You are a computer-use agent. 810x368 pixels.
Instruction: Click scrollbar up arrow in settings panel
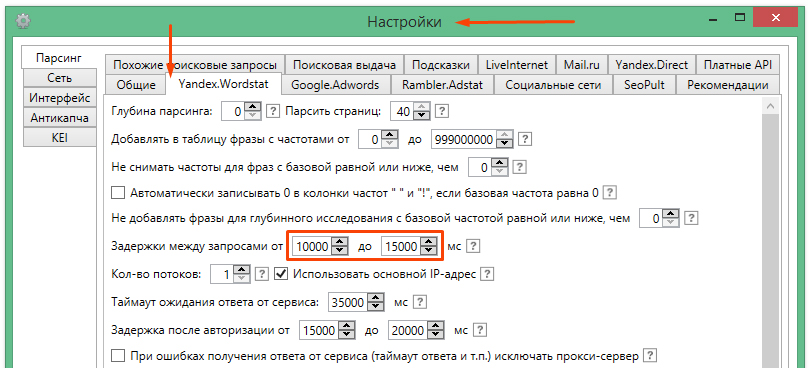(x=771, y=106)
